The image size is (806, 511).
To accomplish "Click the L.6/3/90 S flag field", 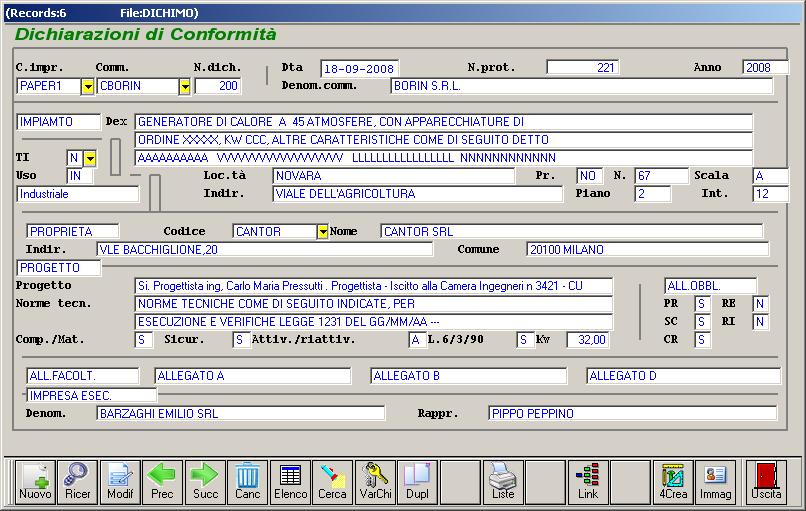I will pyautogui.click(x=525, y=340).
